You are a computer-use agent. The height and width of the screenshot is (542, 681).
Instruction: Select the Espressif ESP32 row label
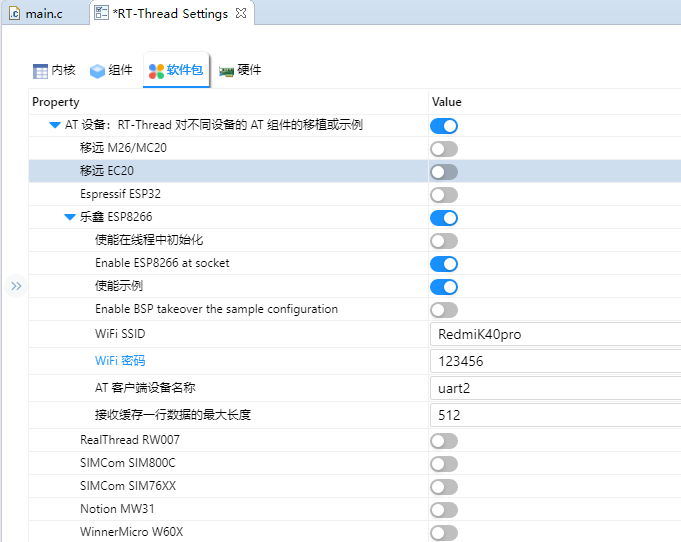pos(120,194)
